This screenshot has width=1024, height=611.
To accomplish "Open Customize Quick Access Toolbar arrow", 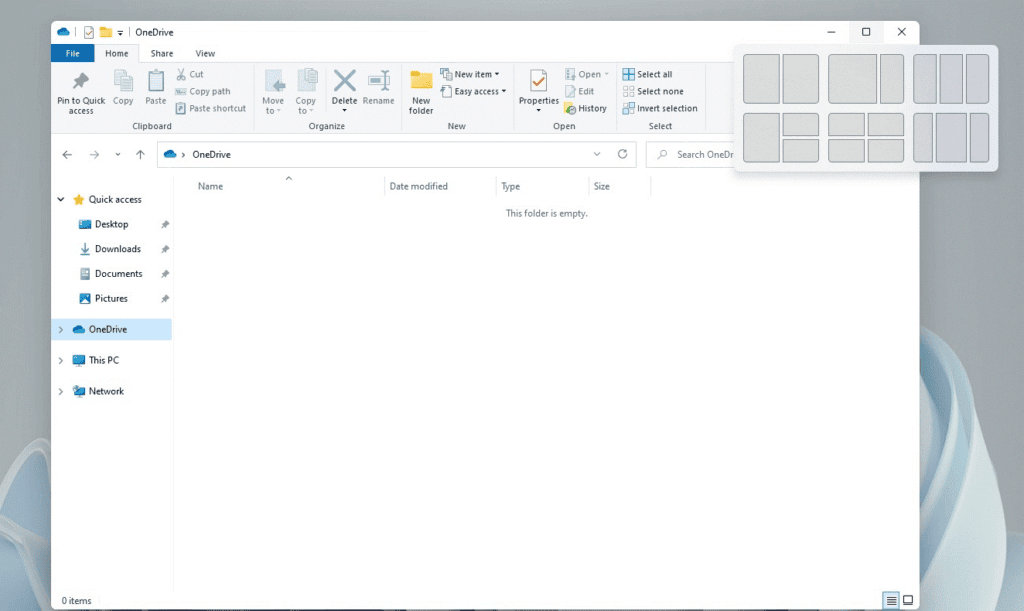I will (x=120, y=33).
